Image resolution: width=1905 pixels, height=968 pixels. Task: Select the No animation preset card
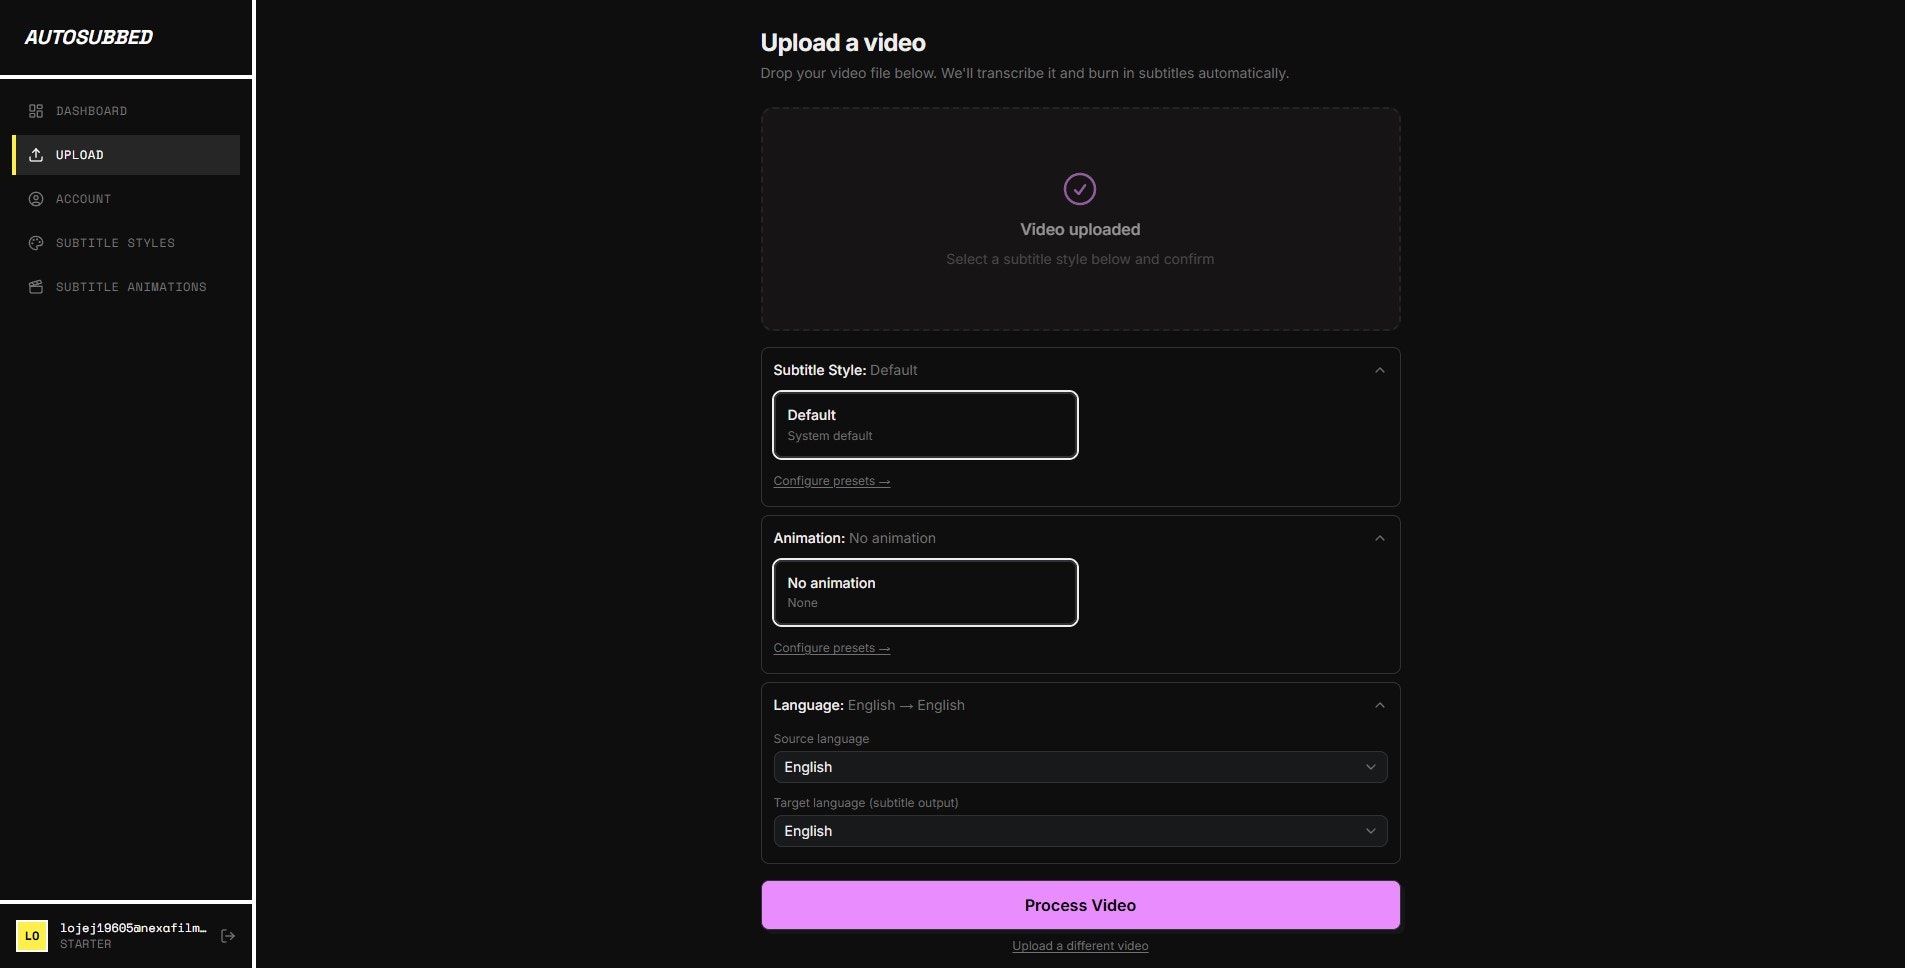click(925, 592)
